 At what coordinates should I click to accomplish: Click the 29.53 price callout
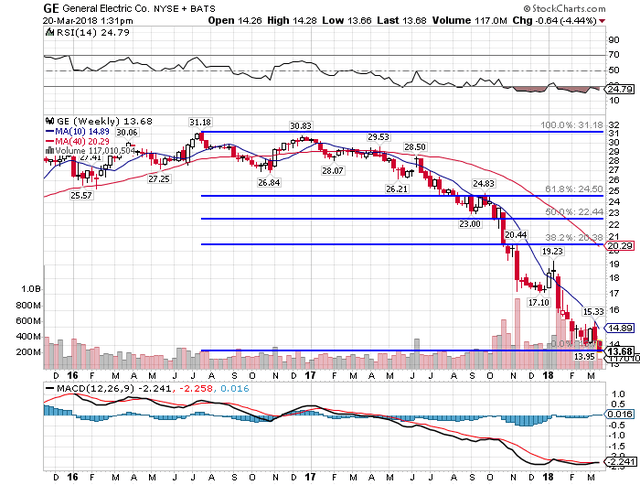coord(378,137)
